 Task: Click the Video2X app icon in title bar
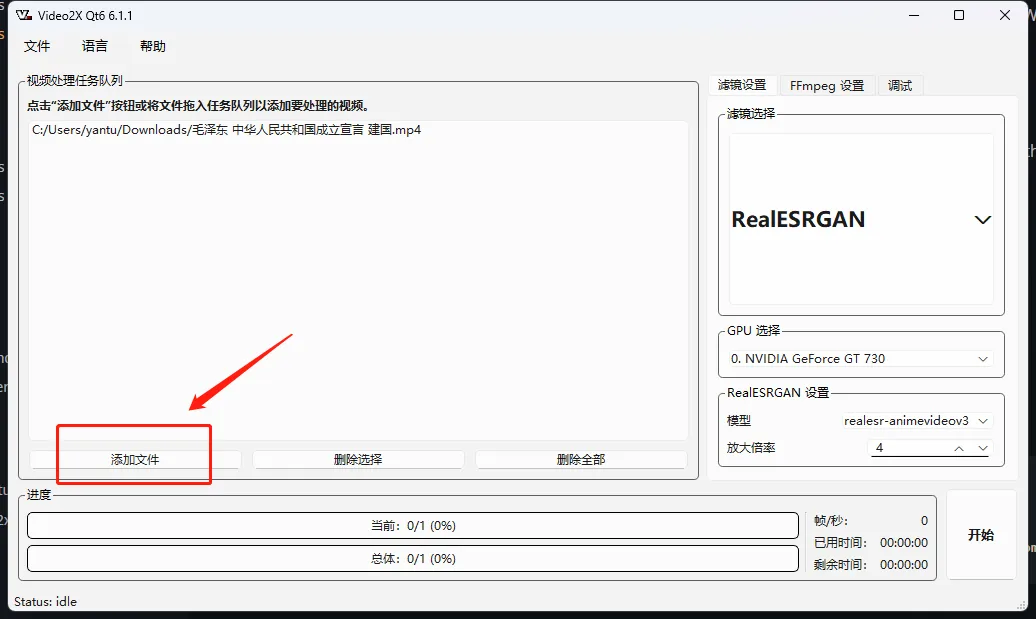click(24, 15)
